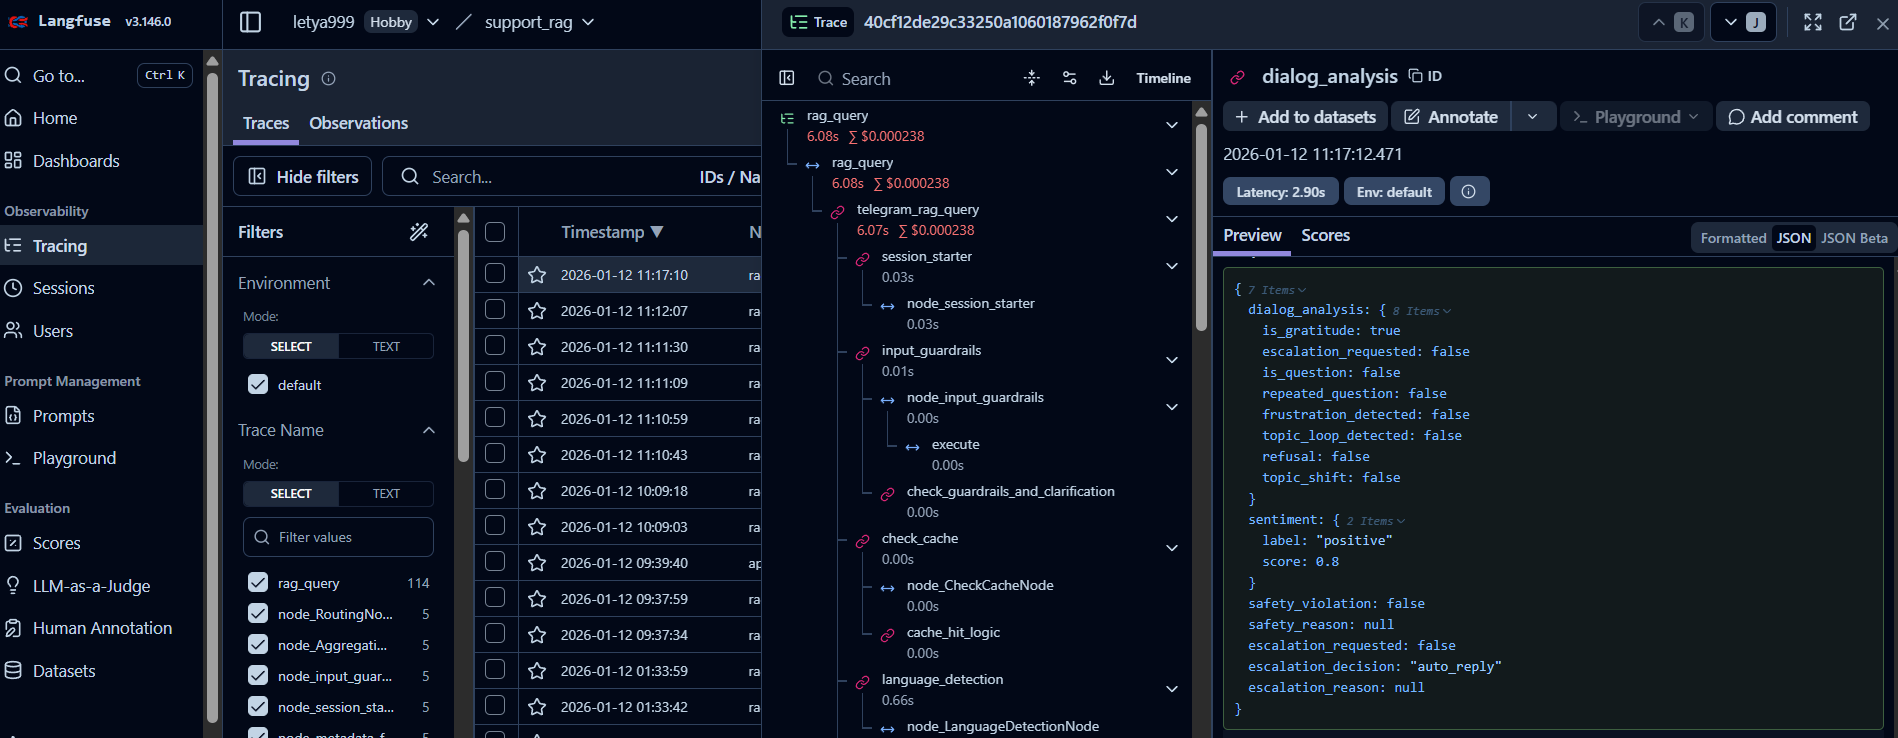Image resolution: width=1898 pixels, height=738 pixels.
Task: Switch to the Observations tab
Action: click(x=358, y=123)
